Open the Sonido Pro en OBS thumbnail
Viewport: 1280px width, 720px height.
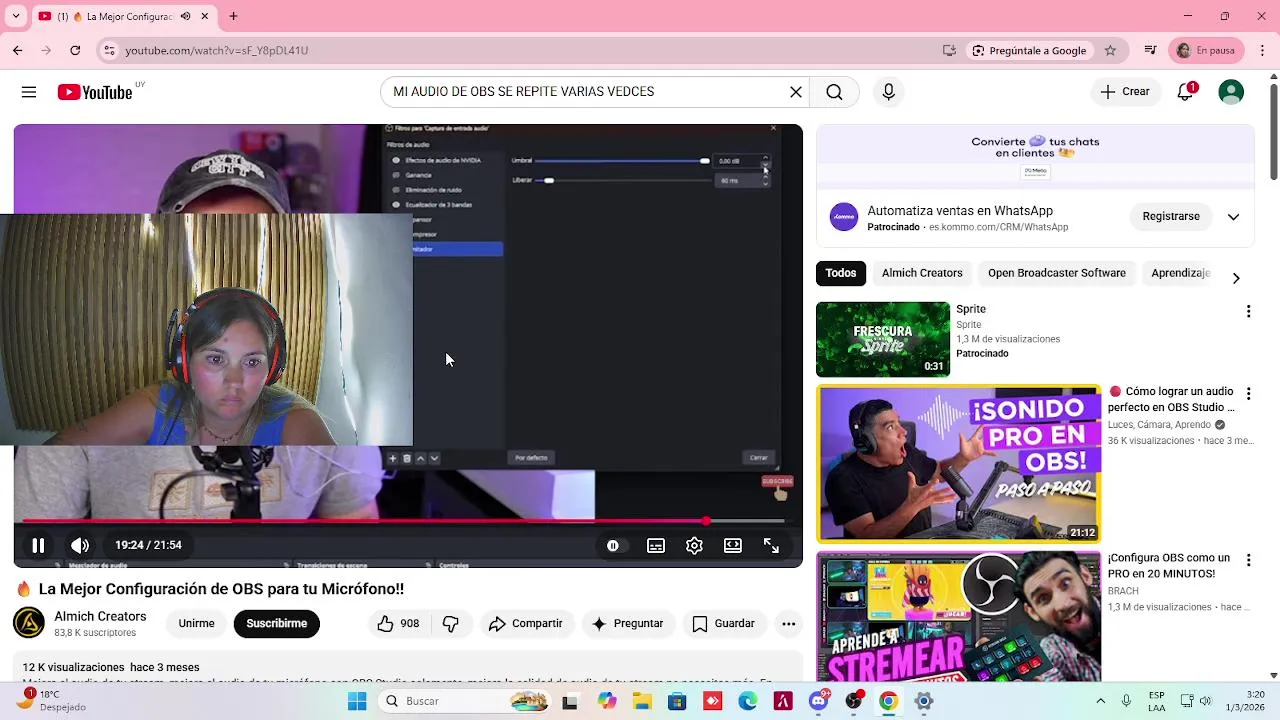[x=958, y=463]
